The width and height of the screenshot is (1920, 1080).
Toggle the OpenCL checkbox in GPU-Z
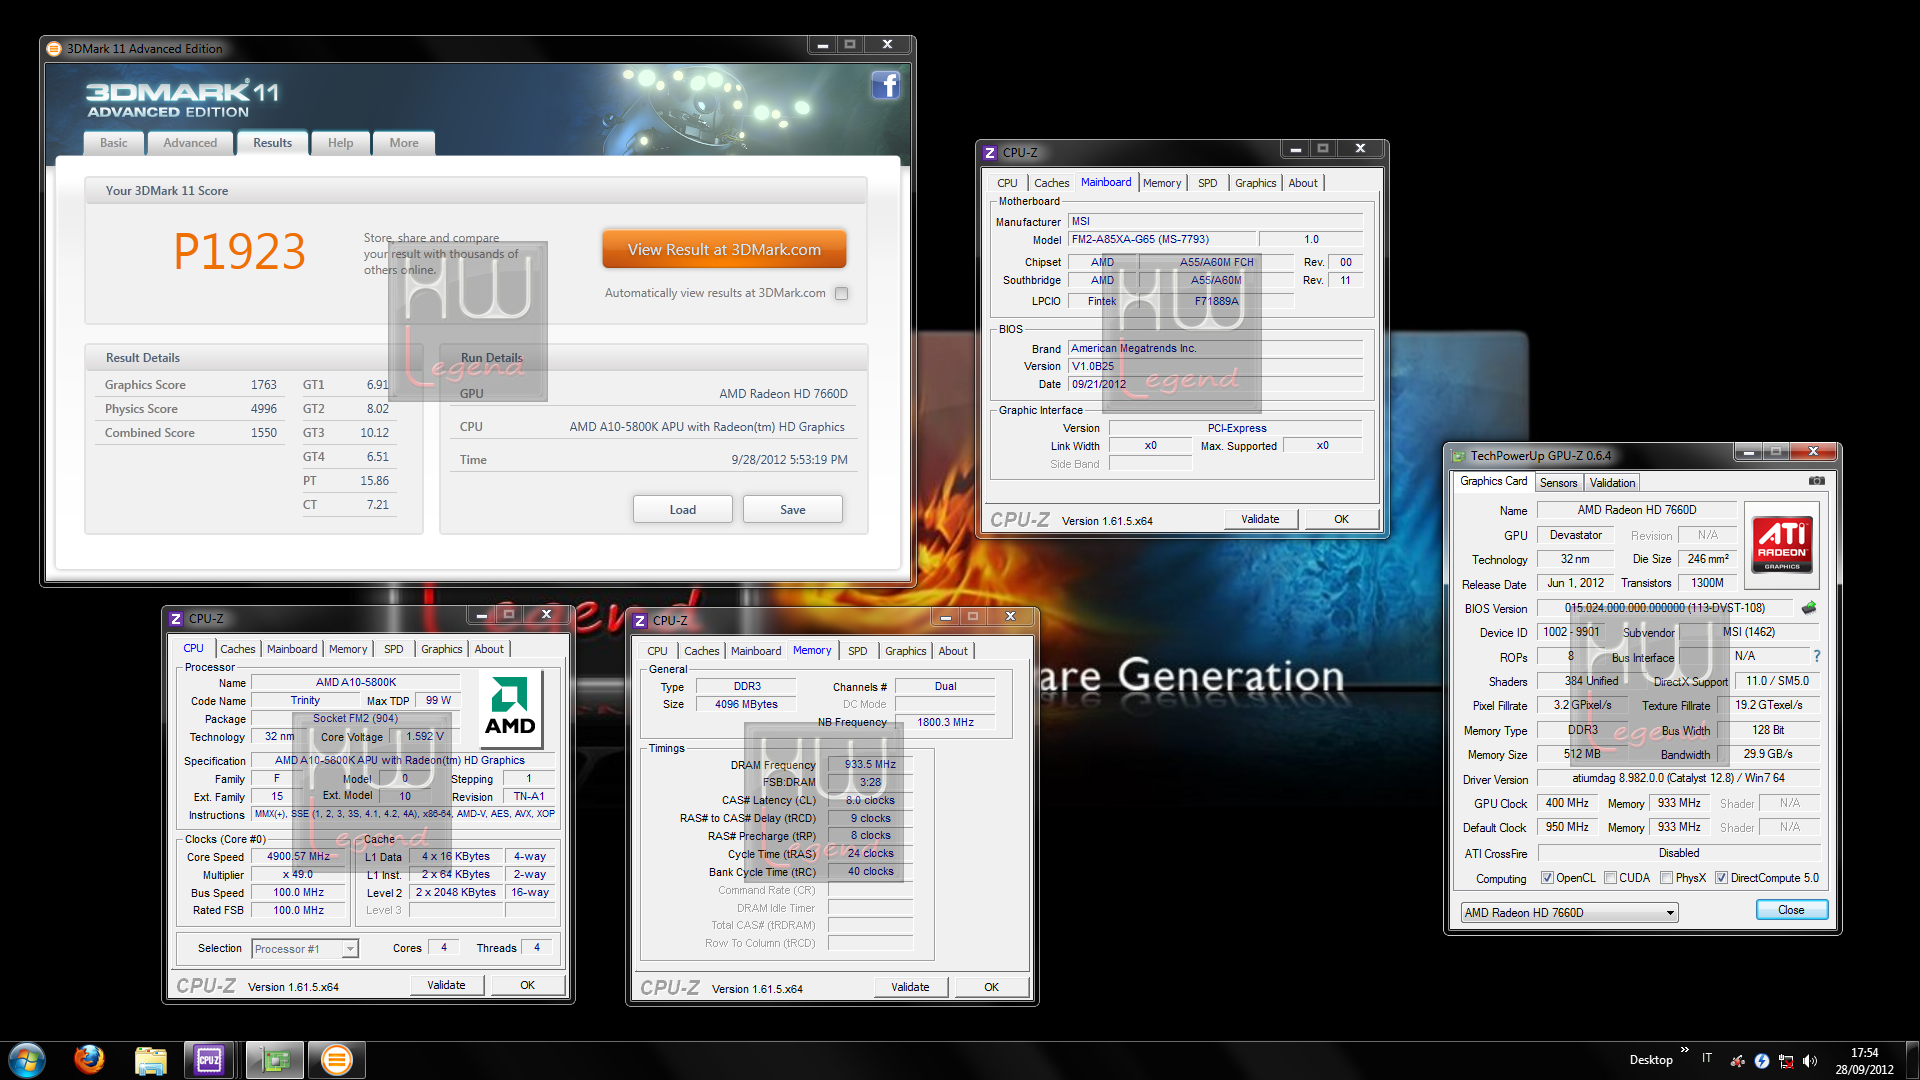[x=1547, y=878]
